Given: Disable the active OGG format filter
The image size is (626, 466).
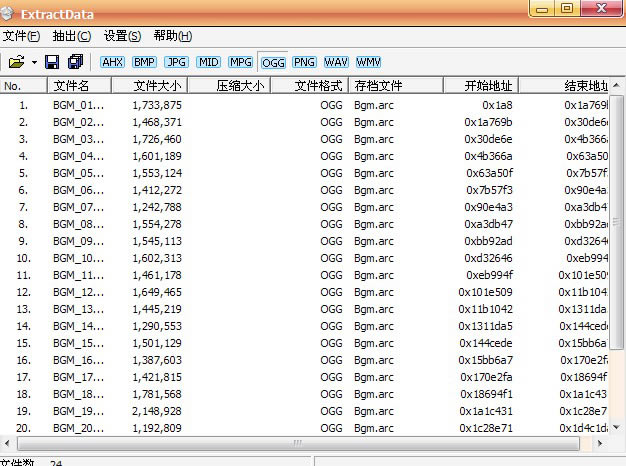Looking at the screenshot, I should coord(272,62).
